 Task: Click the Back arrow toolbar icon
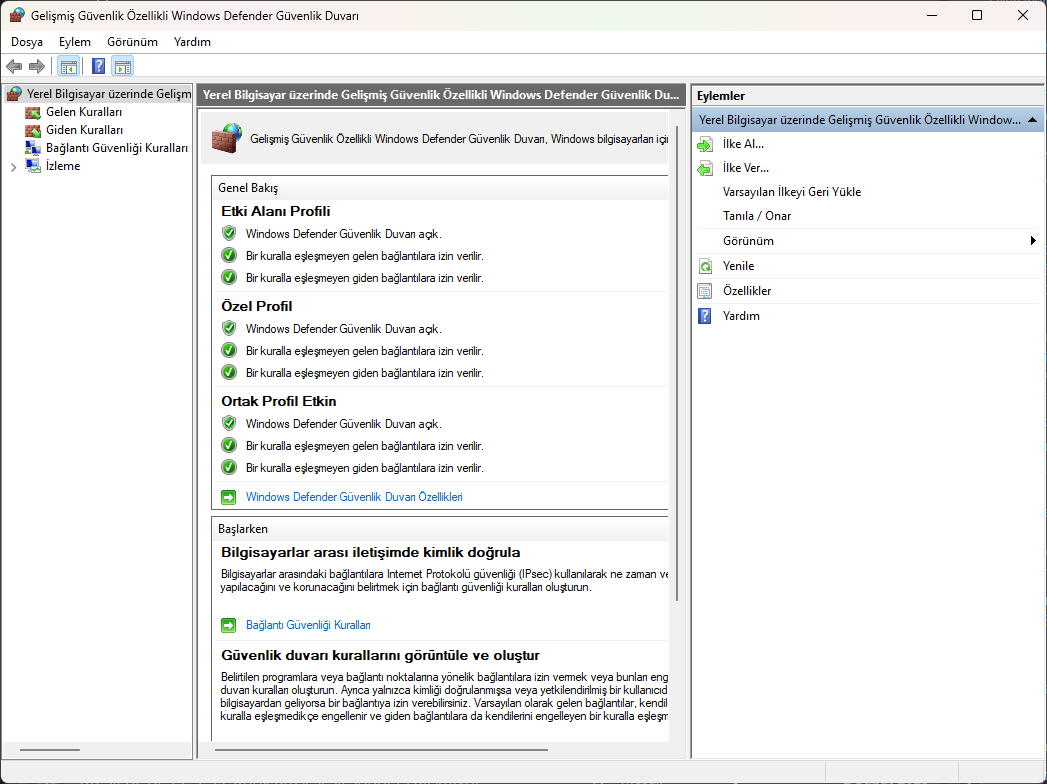(14, 66)
